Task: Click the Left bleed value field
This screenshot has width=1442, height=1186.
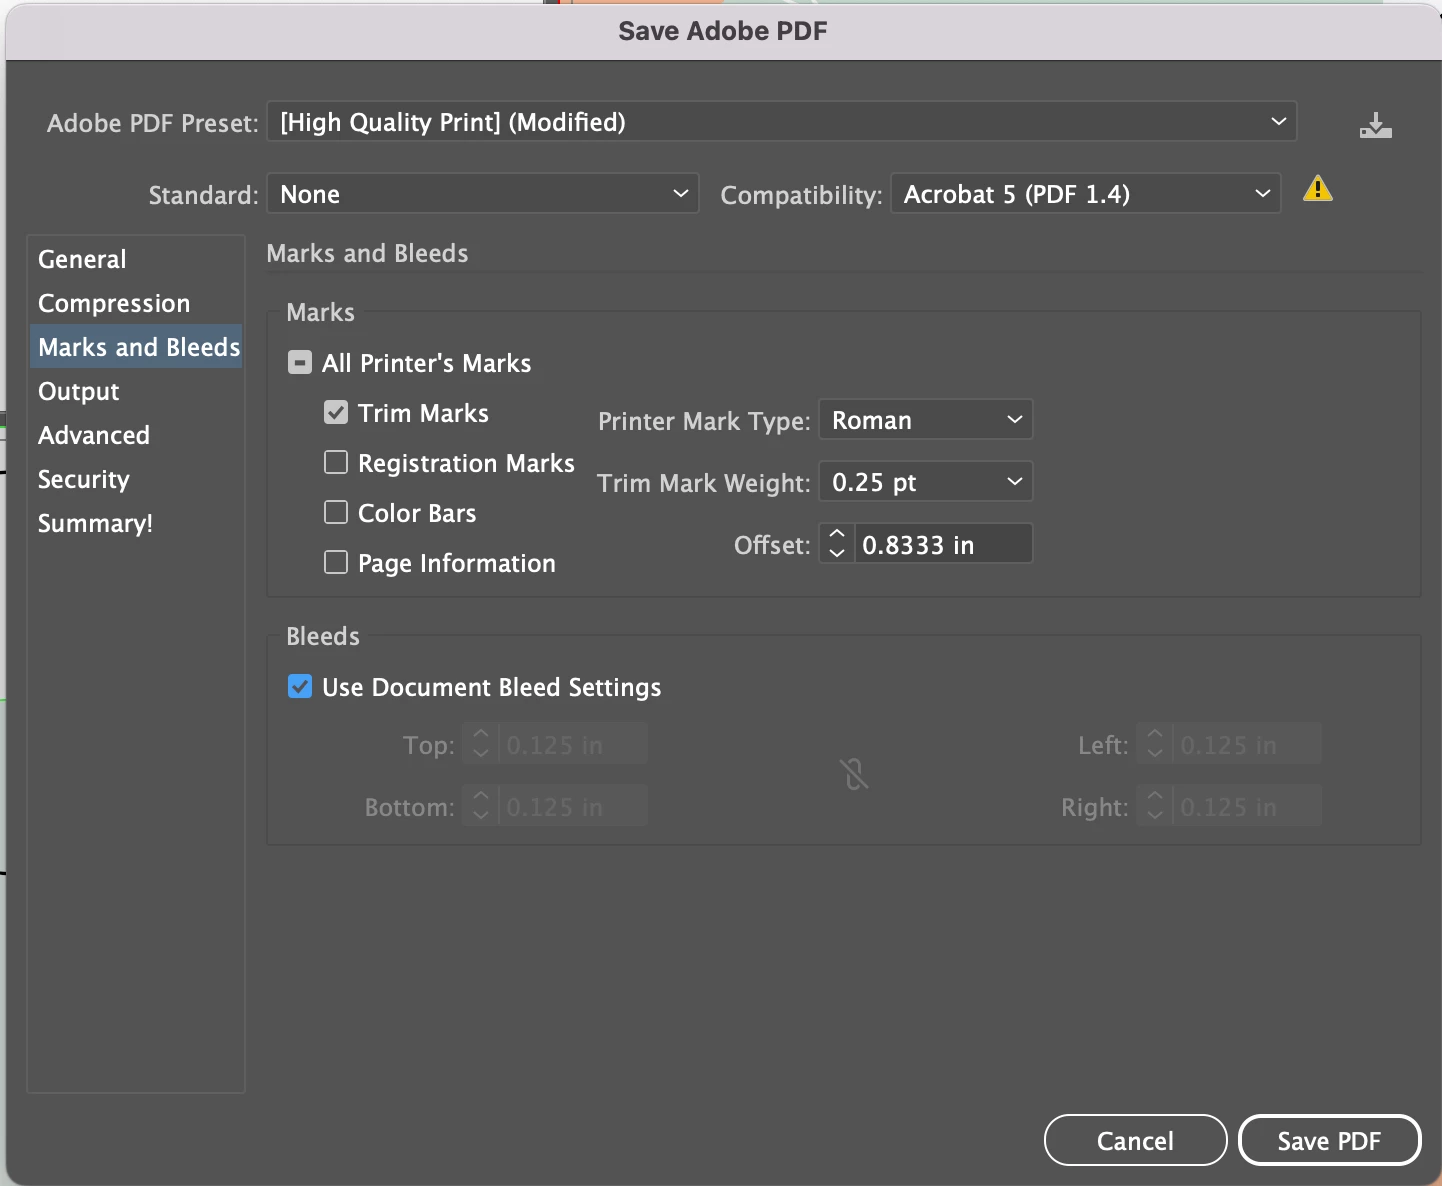Action: pos(1247,745)
